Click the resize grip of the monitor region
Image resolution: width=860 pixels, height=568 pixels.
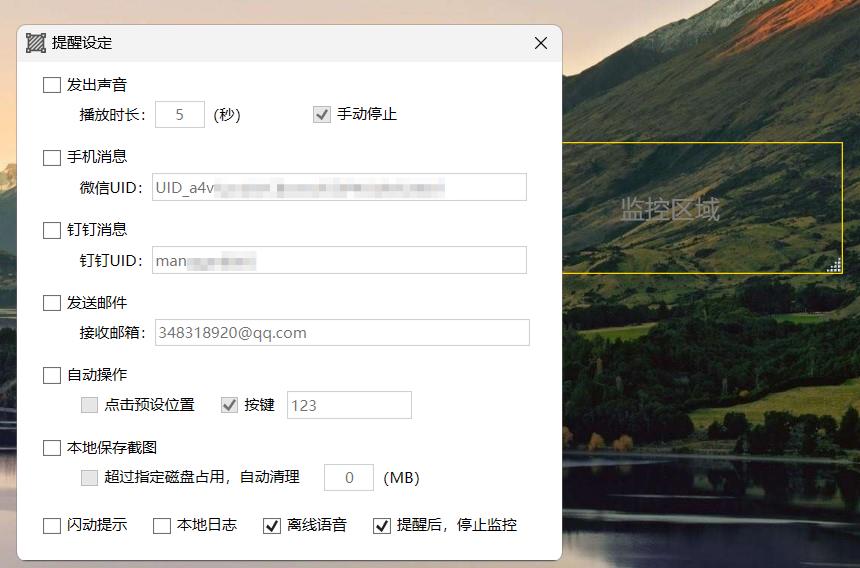[x=834, y=265]
